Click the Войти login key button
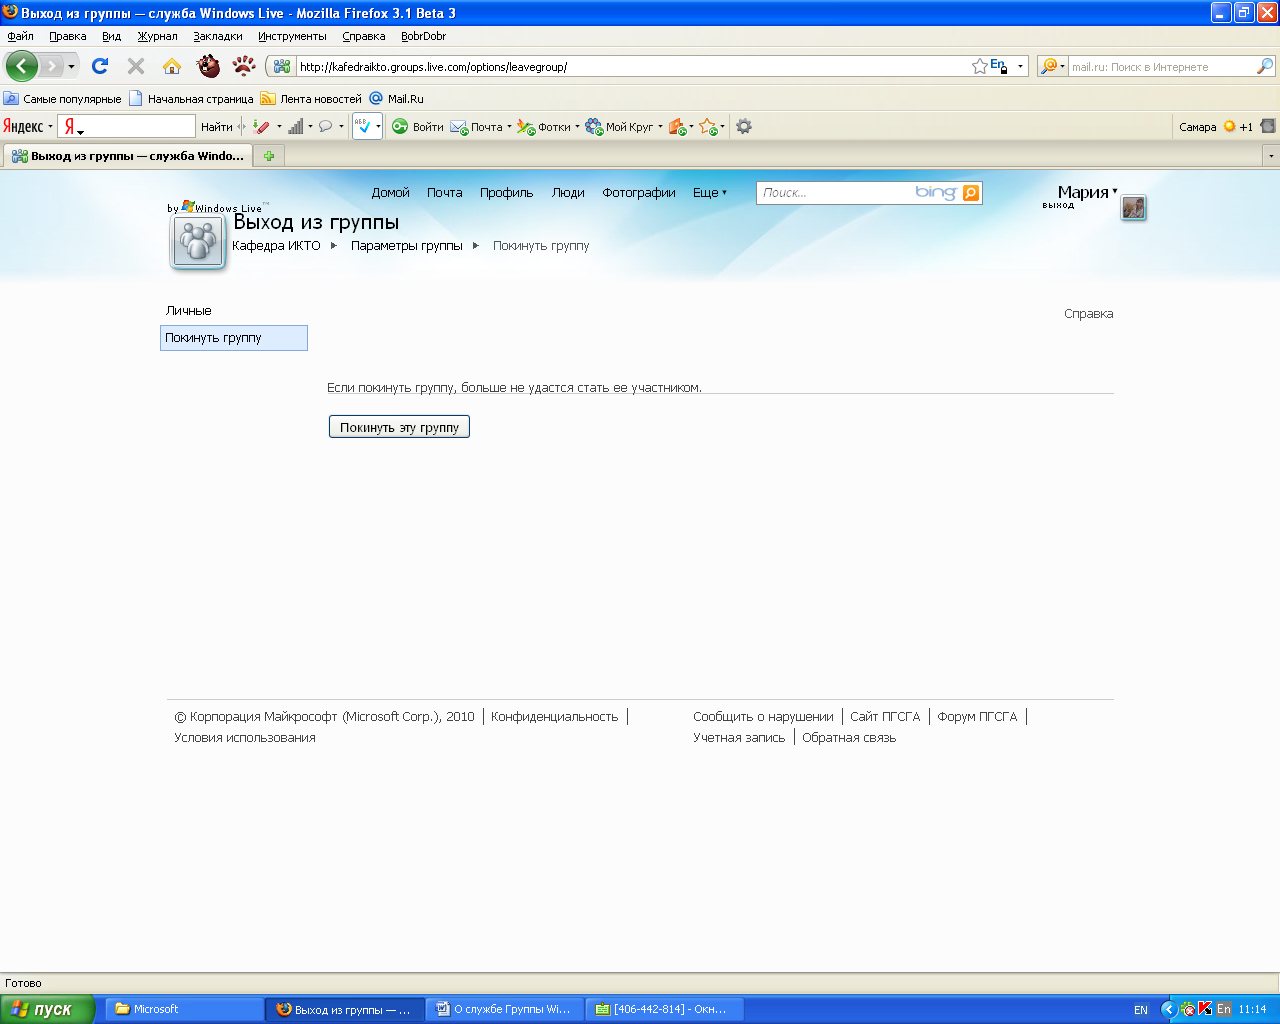Image resolution: width=1280 pixels, height=1024 pixels. (x=418, y=127)
